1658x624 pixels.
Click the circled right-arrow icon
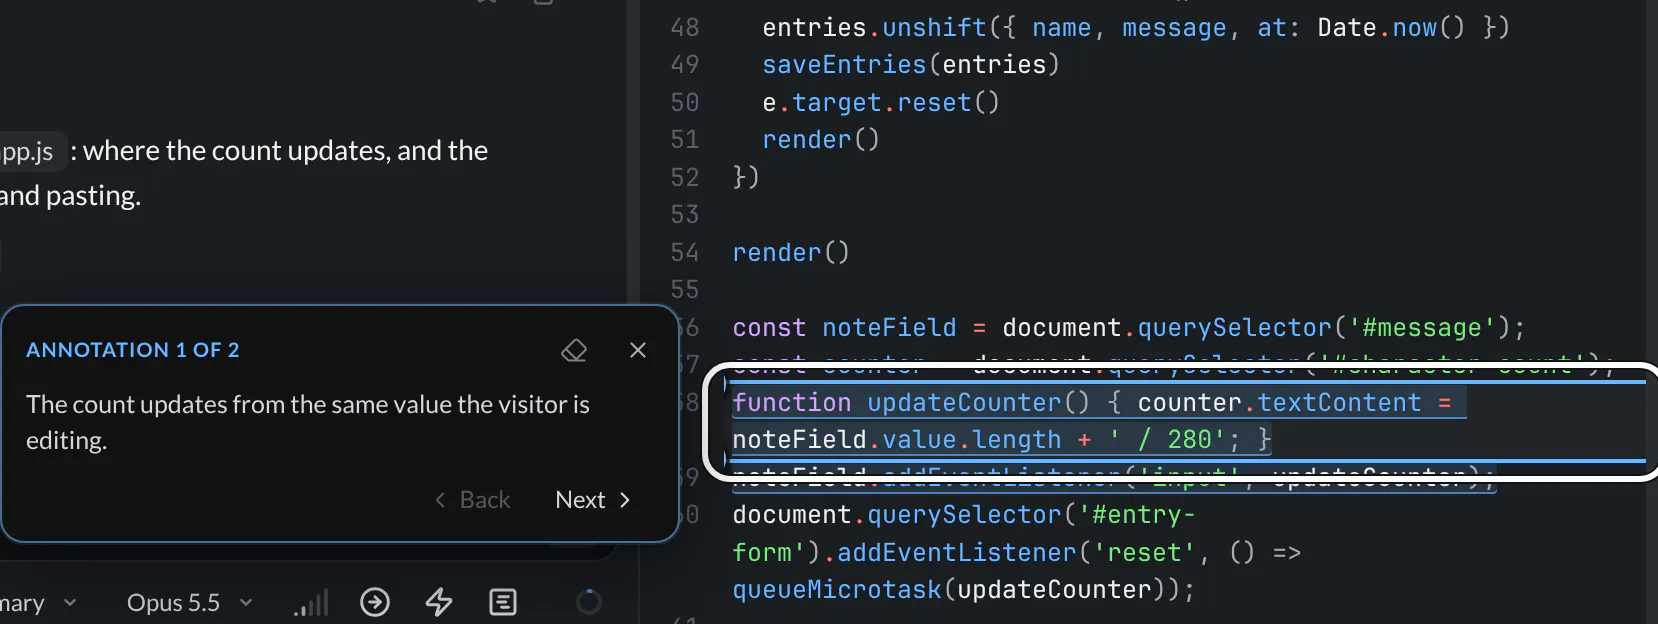375,602
